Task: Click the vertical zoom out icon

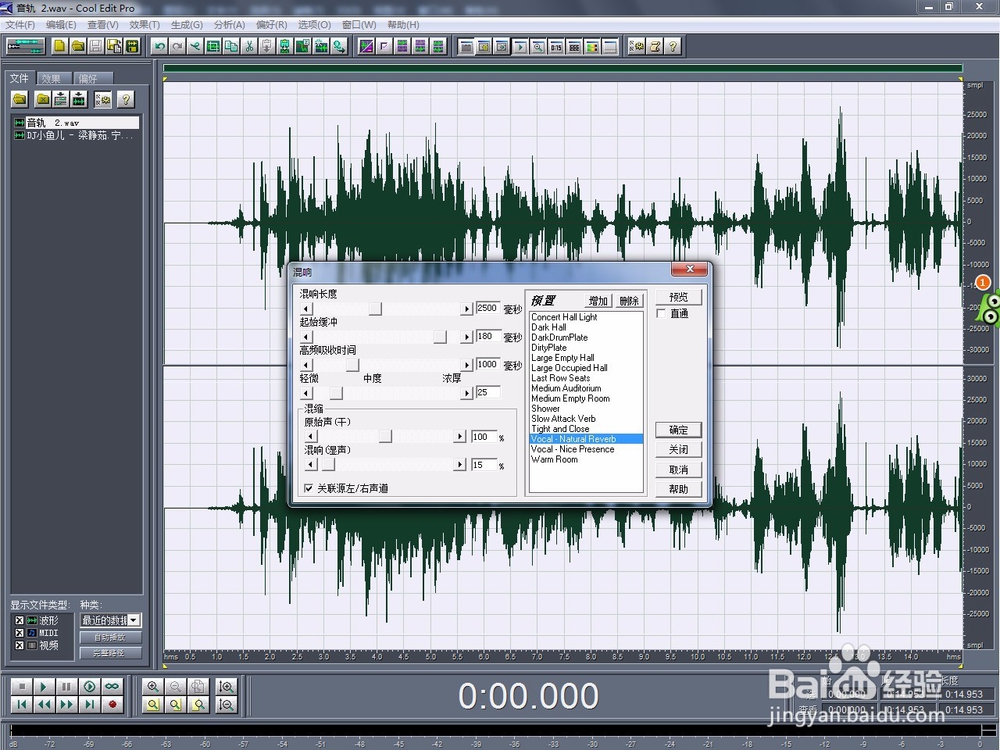Action: pyautogui.click(x=226, y=705)
